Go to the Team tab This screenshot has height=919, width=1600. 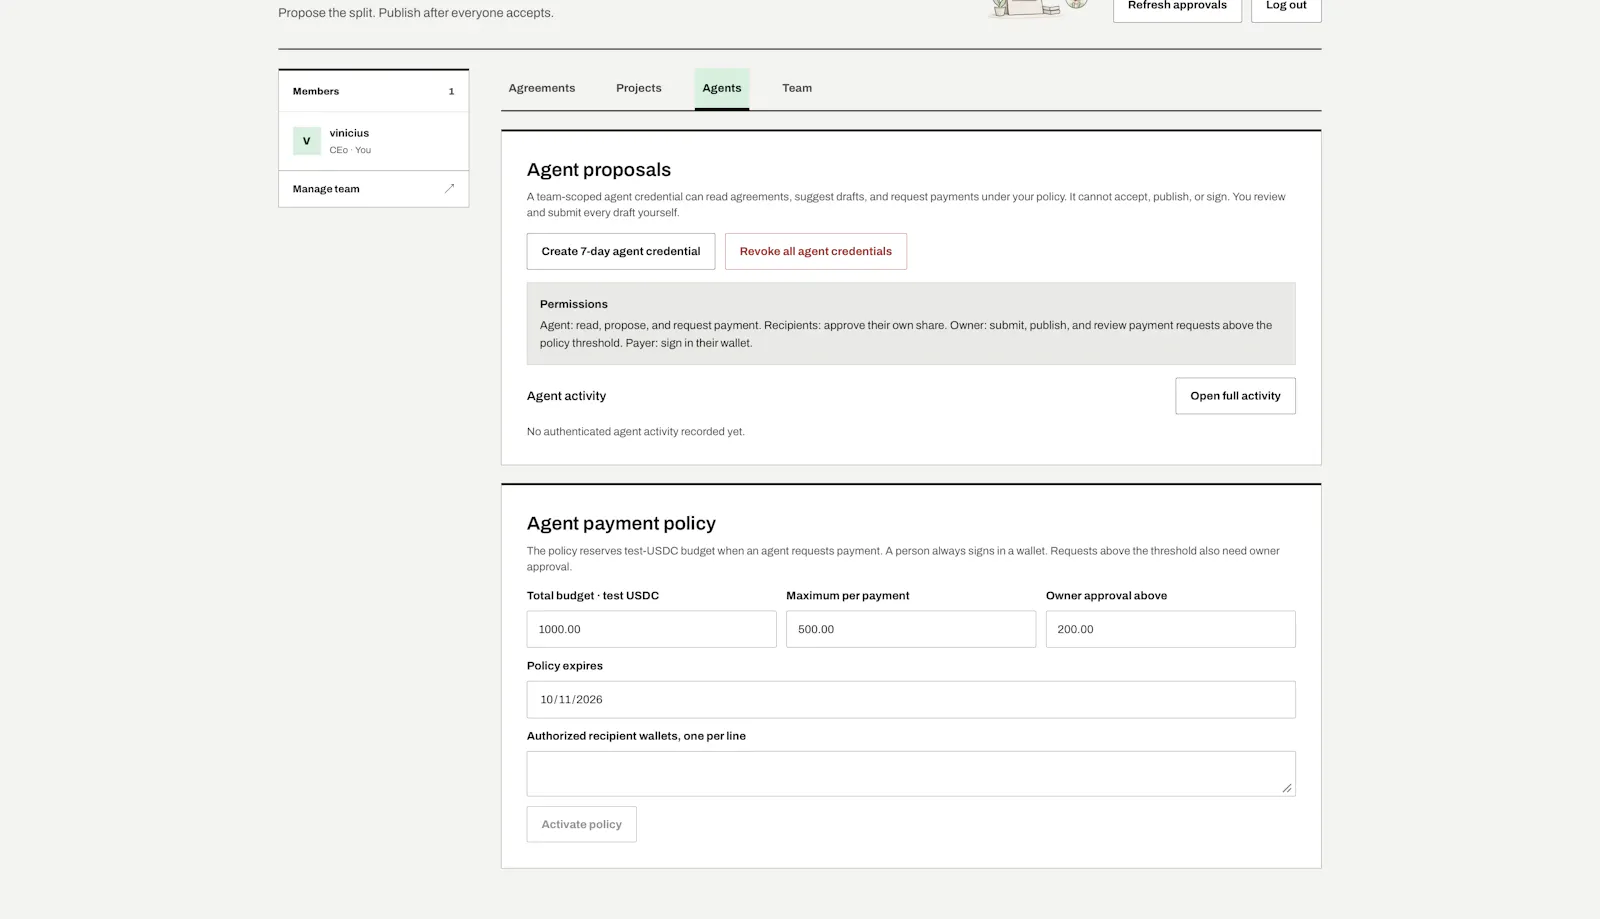tap(797, 88)
